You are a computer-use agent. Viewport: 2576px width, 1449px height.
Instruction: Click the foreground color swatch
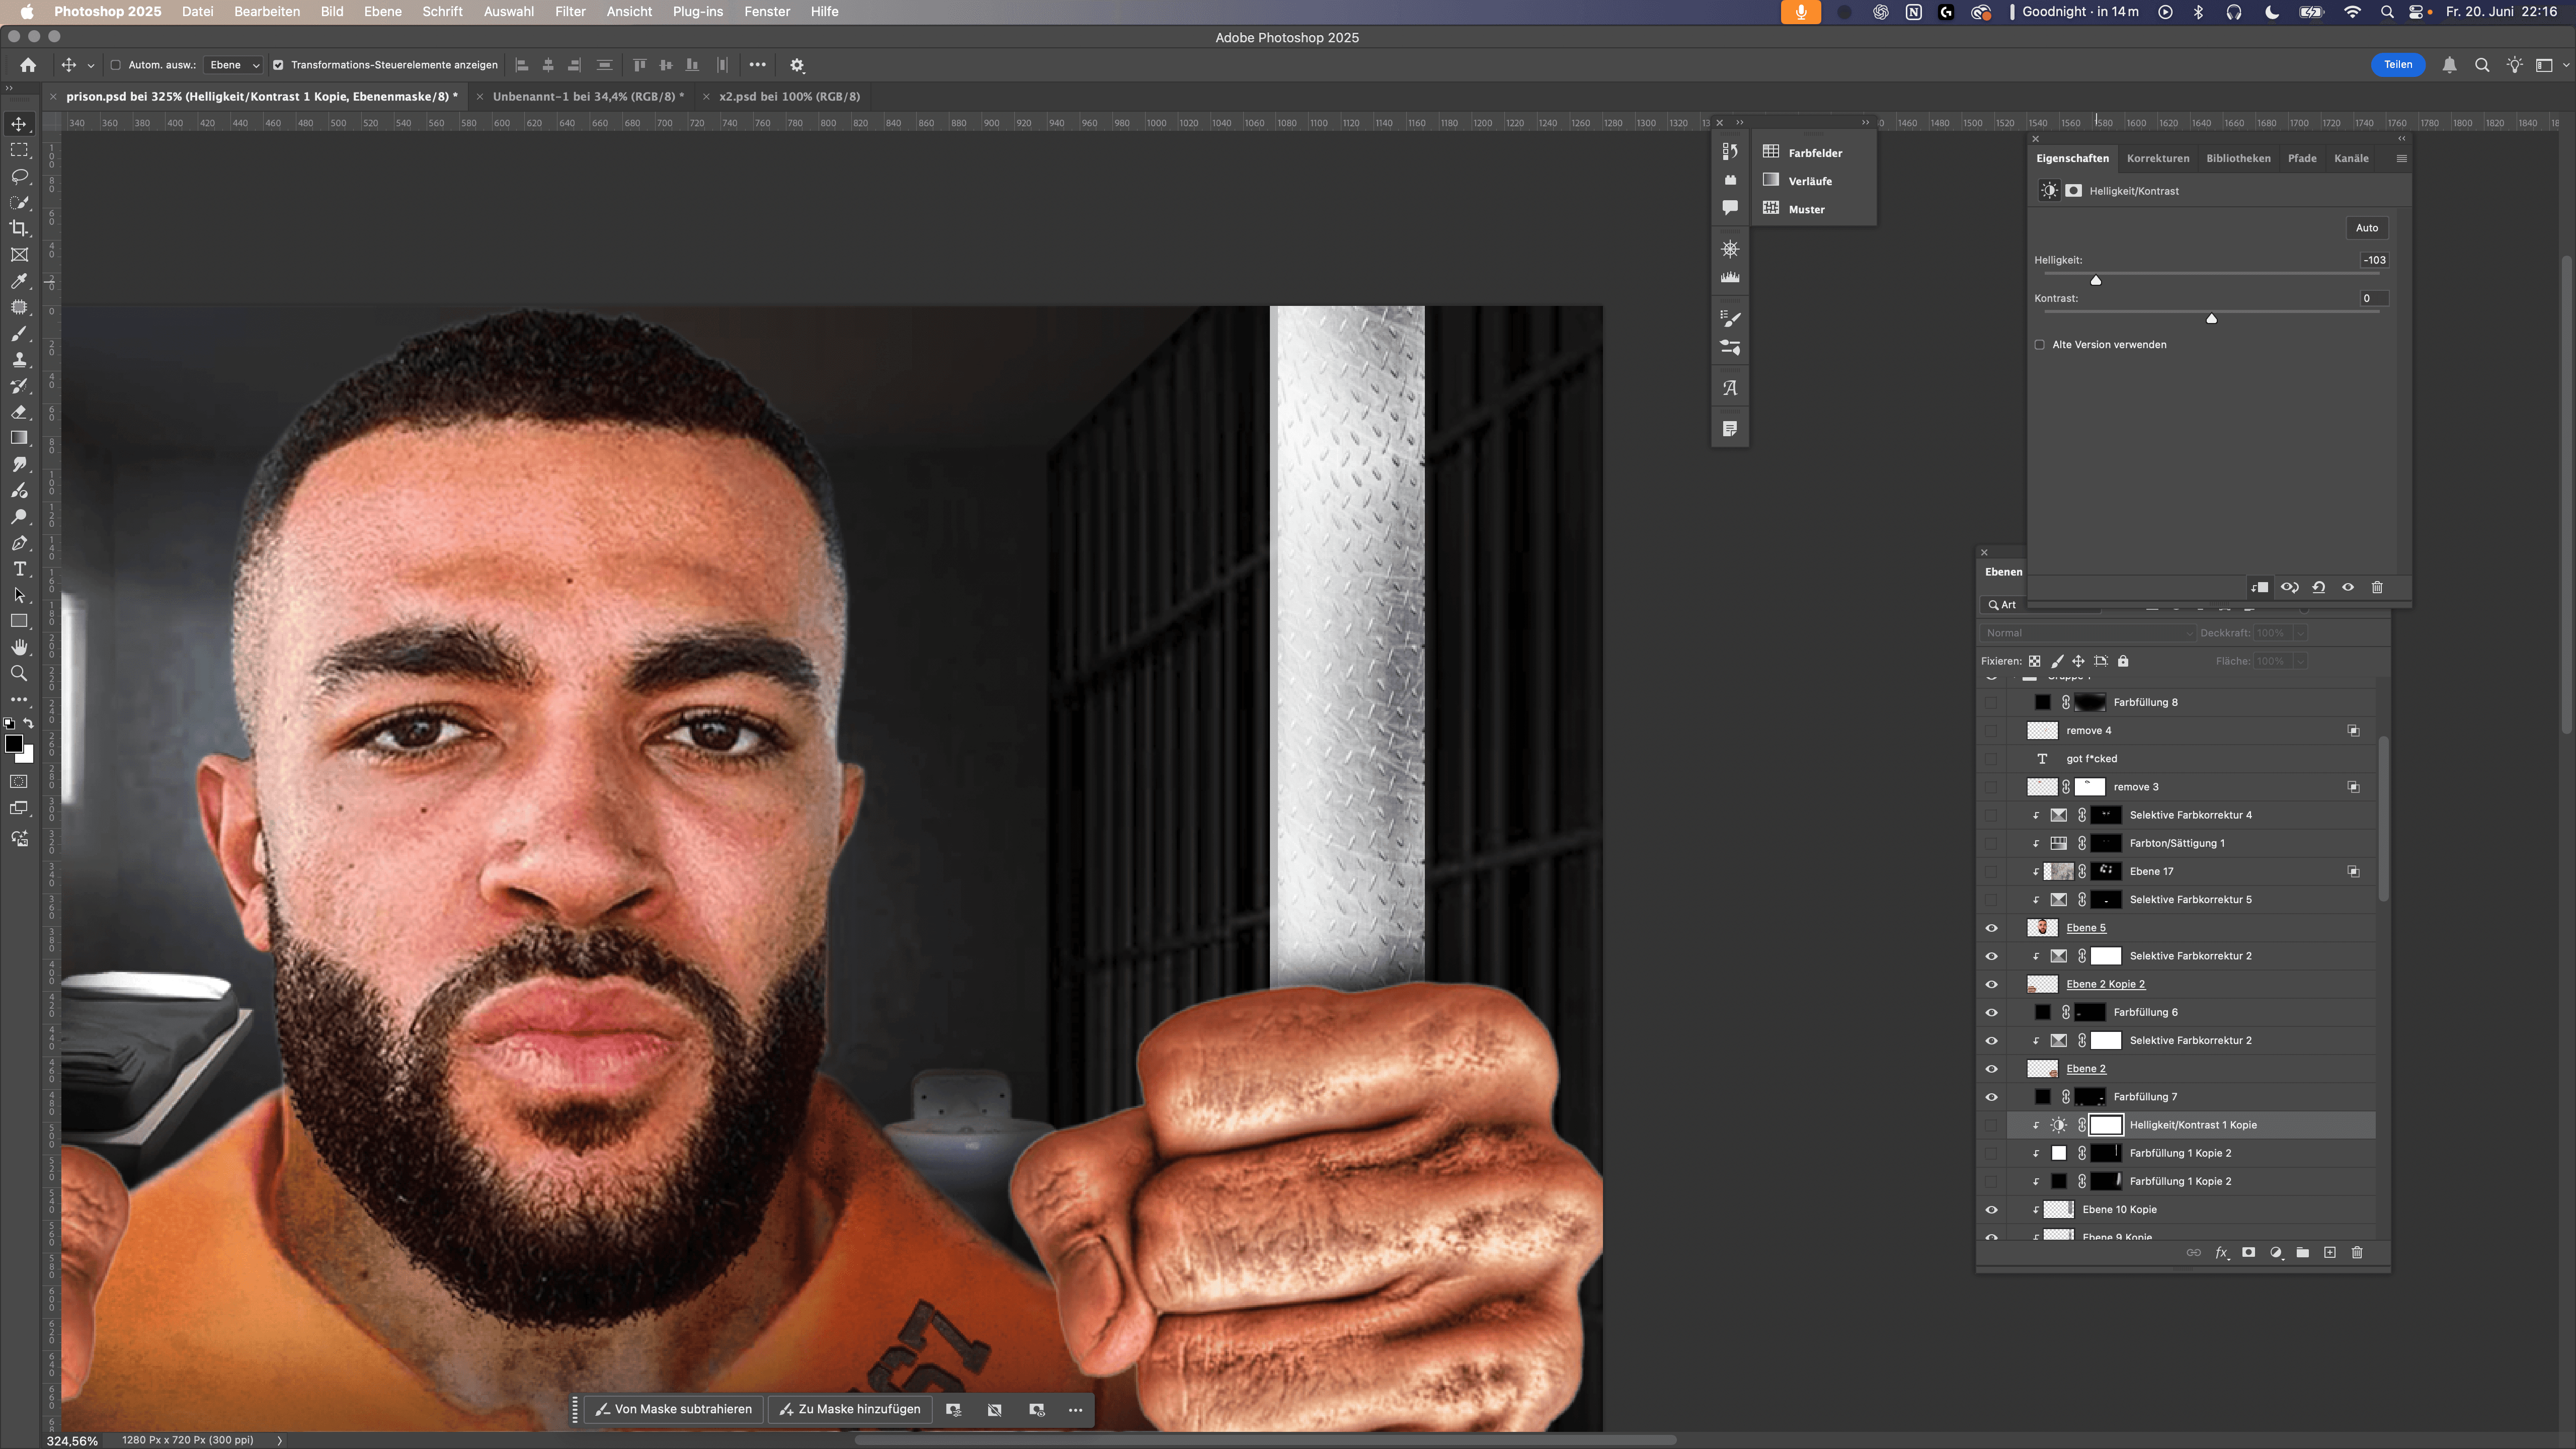point(14,743)
